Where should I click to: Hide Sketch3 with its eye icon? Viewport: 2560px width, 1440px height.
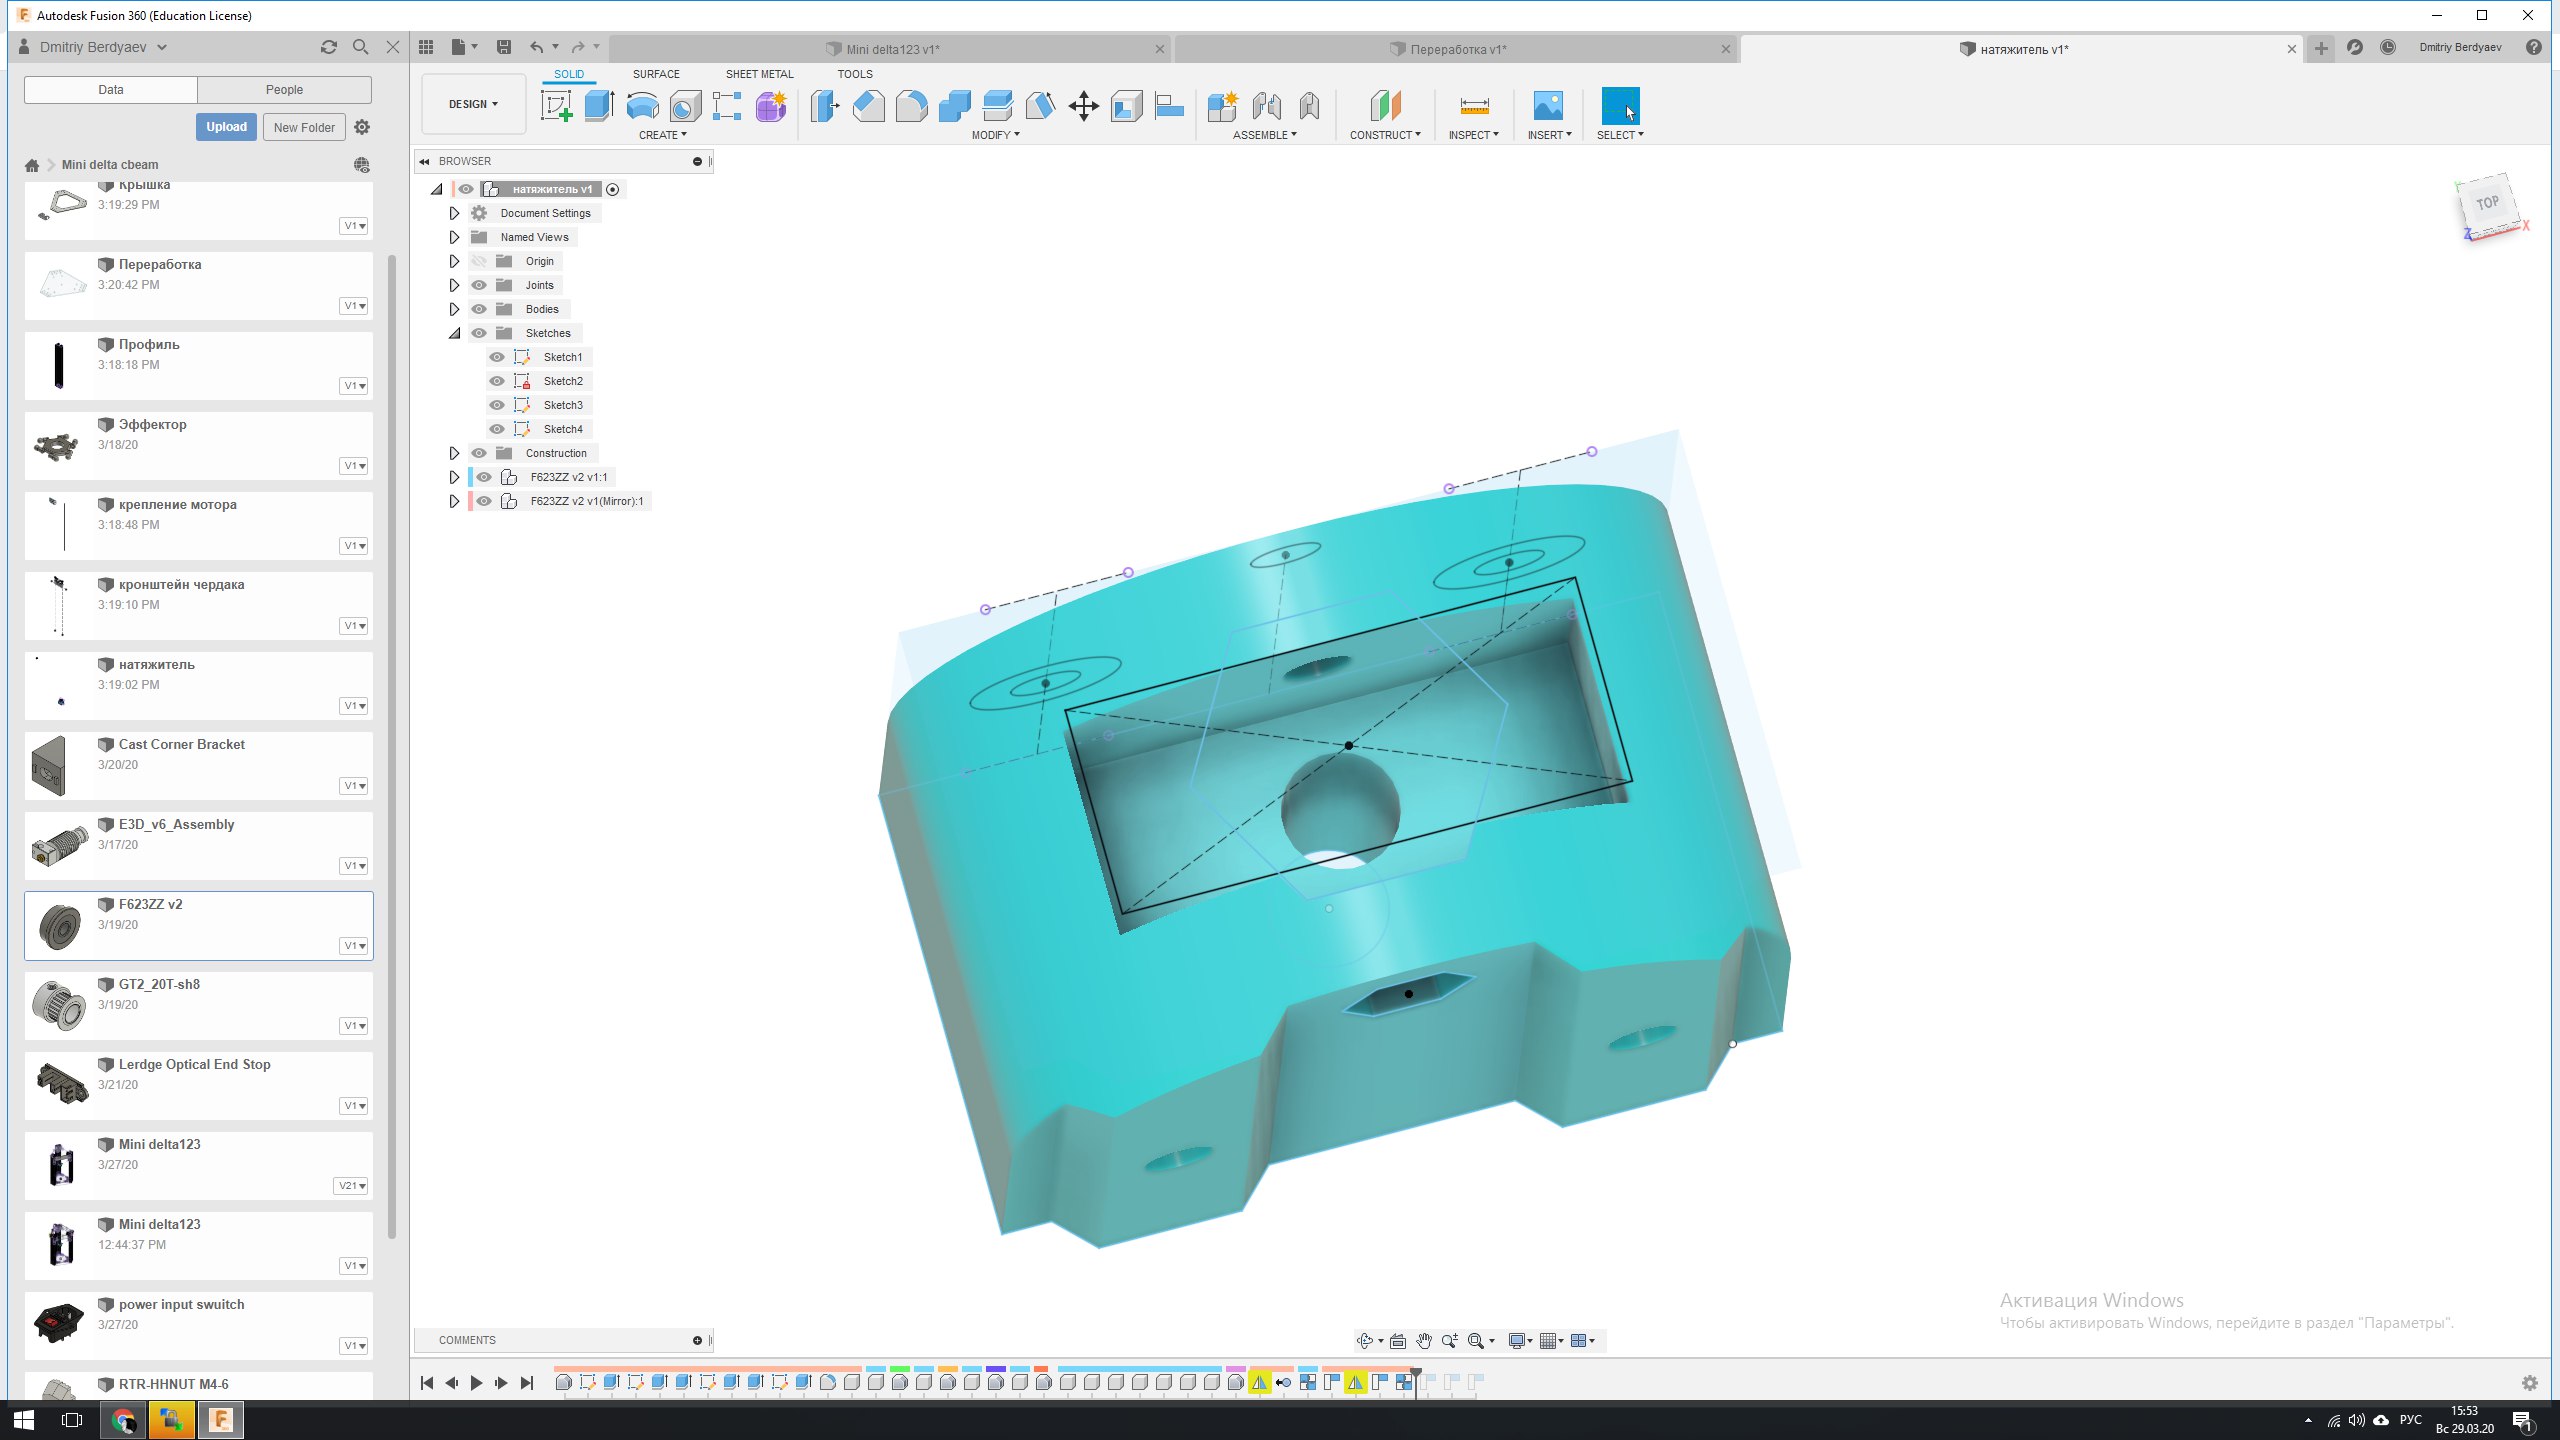(497, 405)
